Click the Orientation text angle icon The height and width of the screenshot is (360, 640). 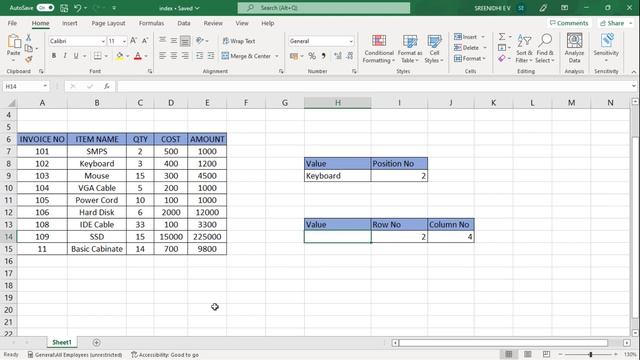pyautogui.click(x=200, y=41)
